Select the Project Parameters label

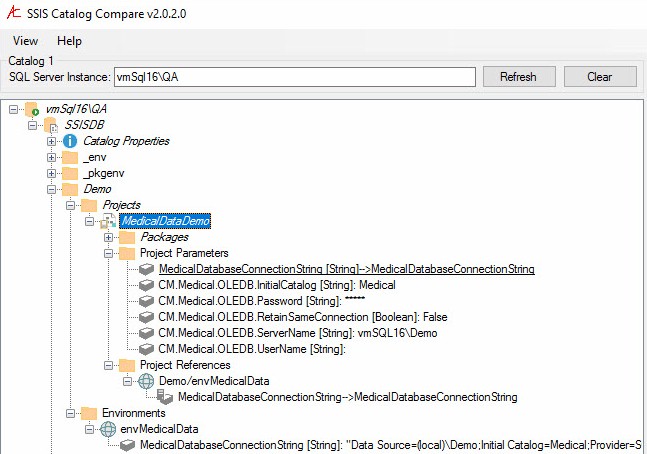(184, 253)
